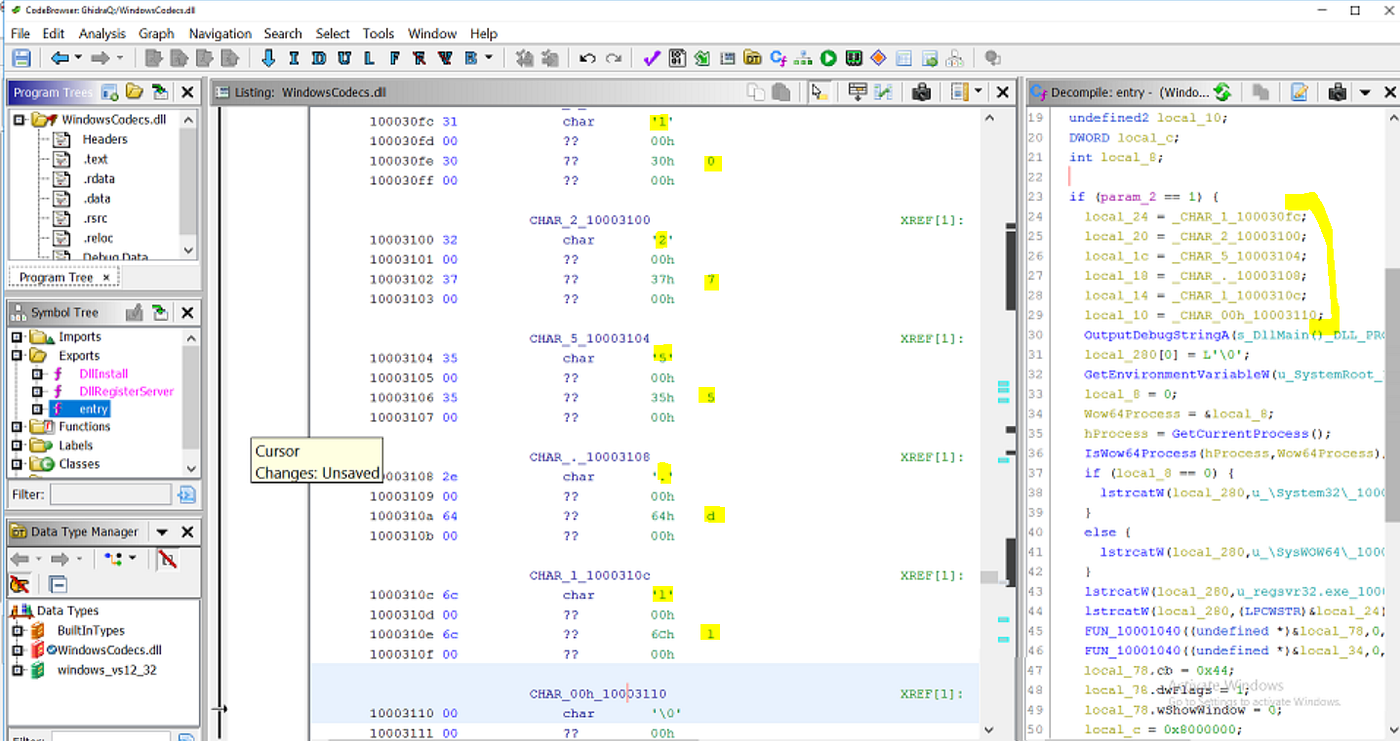Go to next different byte value (V) icon
This screenshot has height=741, width=1400.
tap(445, 58)
